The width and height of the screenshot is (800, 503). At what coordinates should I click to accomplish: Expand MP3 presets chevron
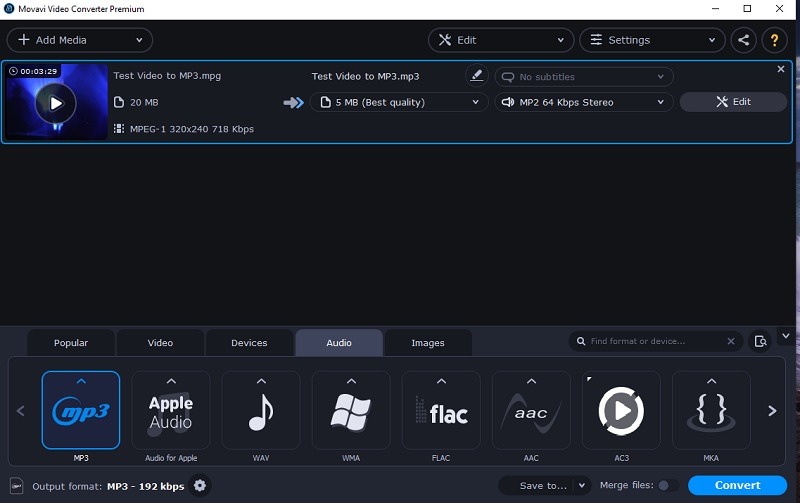point(81,381)
